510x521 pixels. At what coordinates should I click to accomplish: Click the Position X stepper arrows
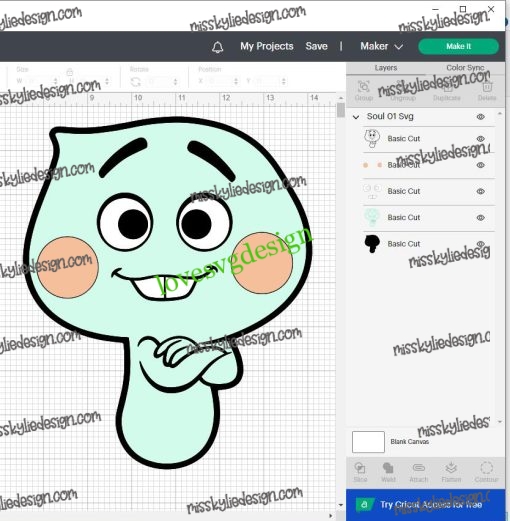[x=236, y=81]
